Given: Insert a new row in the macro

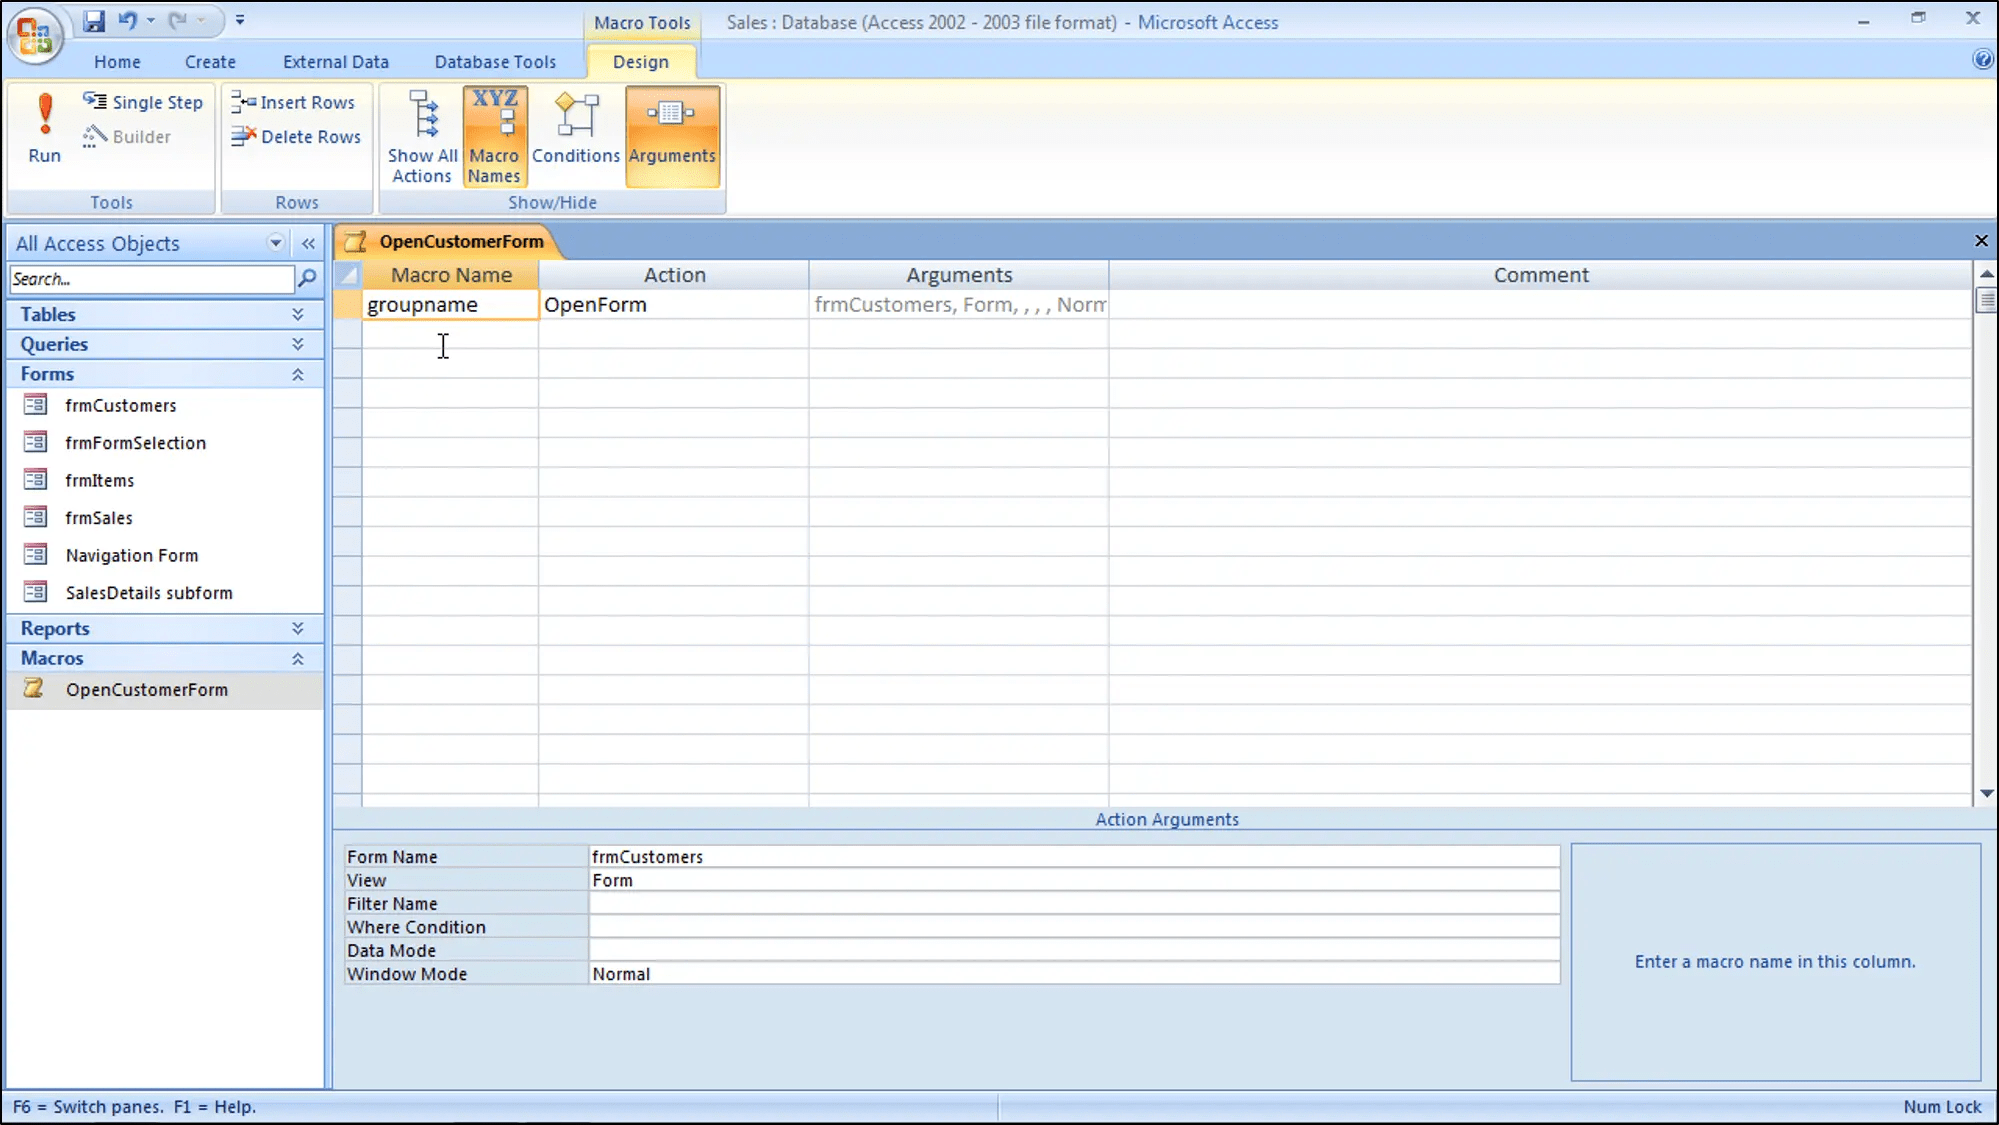Looking at the screenshot, I should (296, 101).
